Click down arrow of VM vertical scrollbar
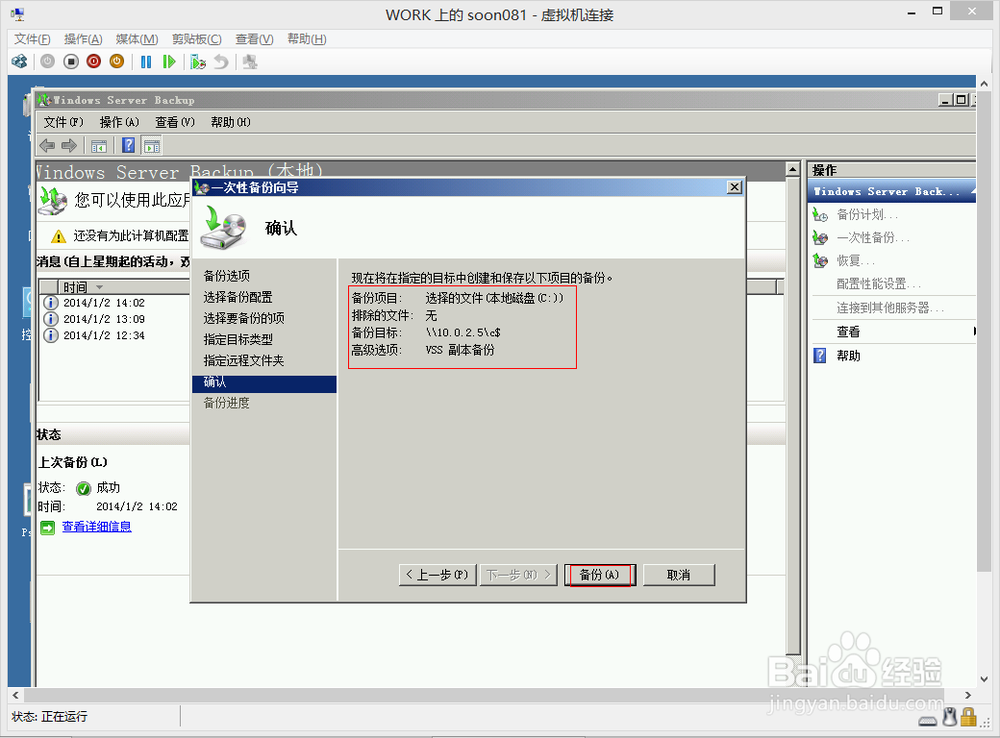The width and height of the screenshot is (1000, 738). click(x=983, y=679)
